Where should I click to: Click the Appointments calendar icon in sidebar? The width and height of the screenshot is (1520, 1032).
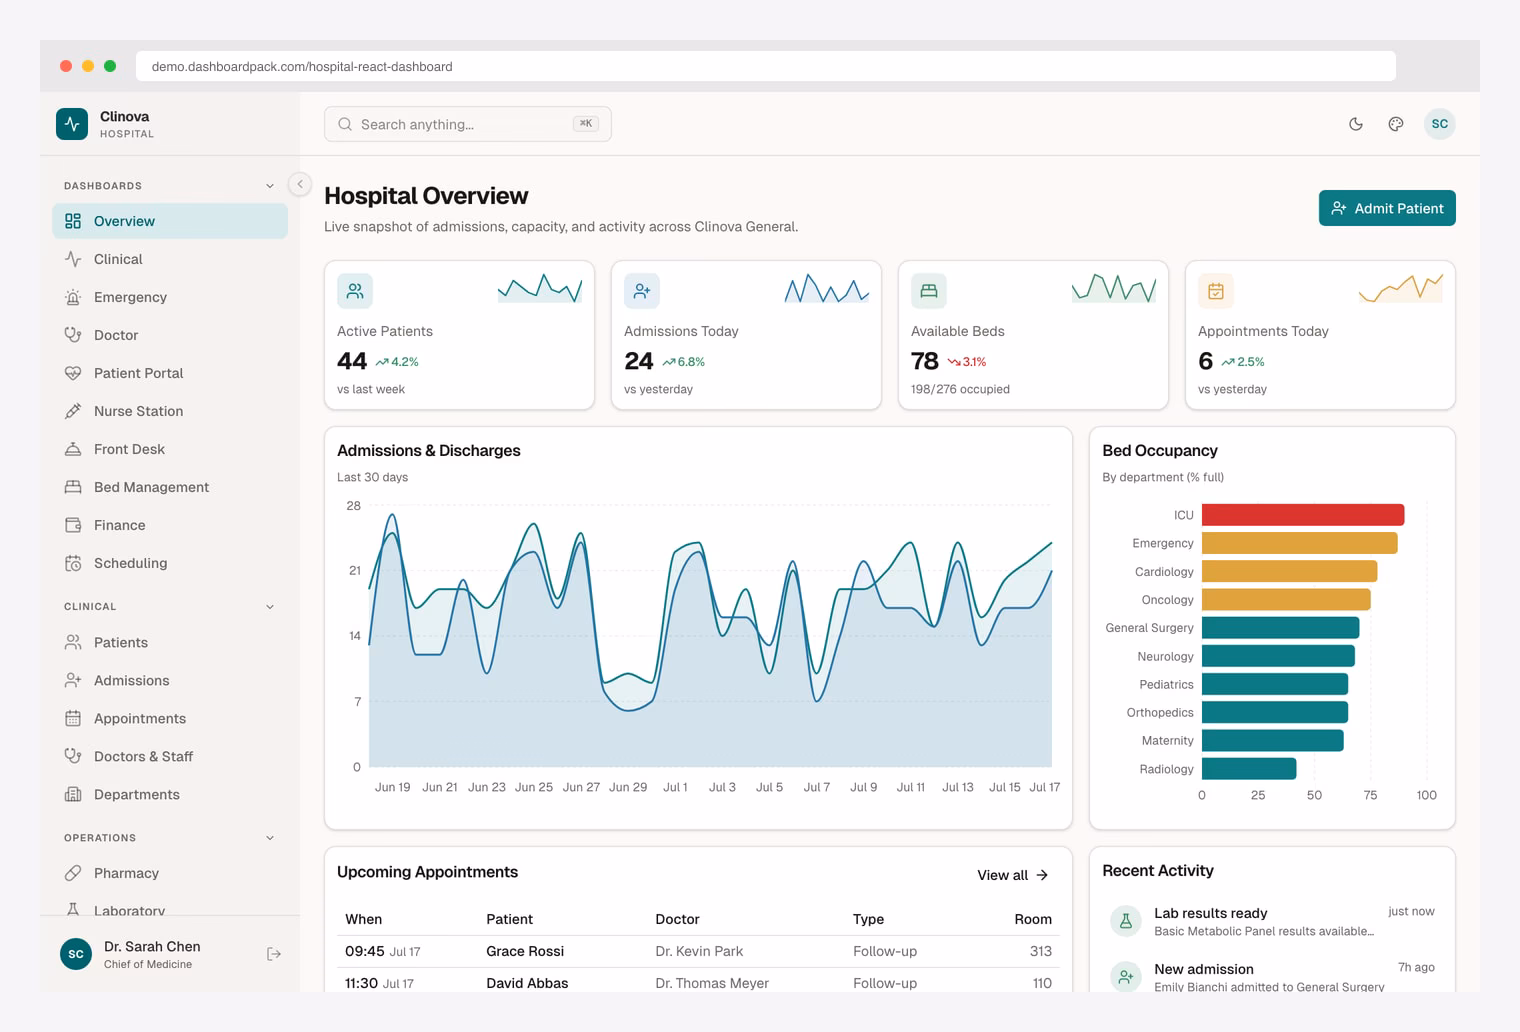(73, 718)
